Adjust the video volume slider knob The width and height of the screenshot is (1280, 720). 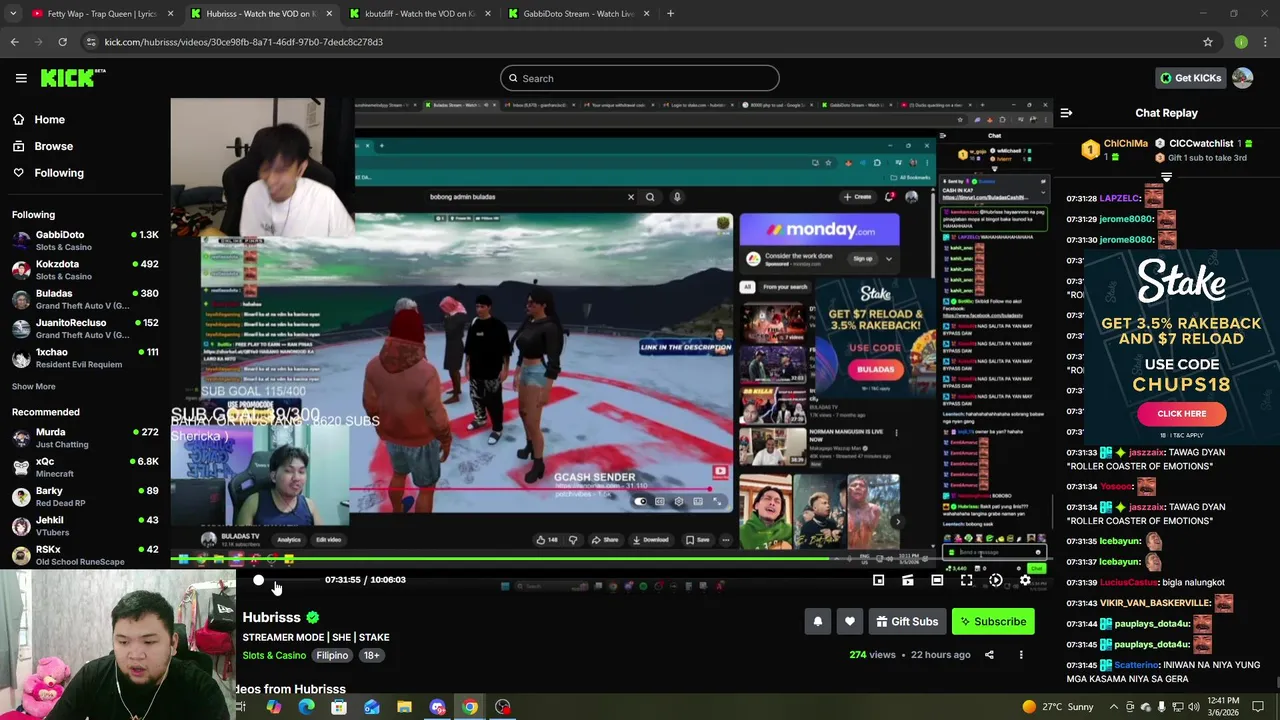point(259,580)
